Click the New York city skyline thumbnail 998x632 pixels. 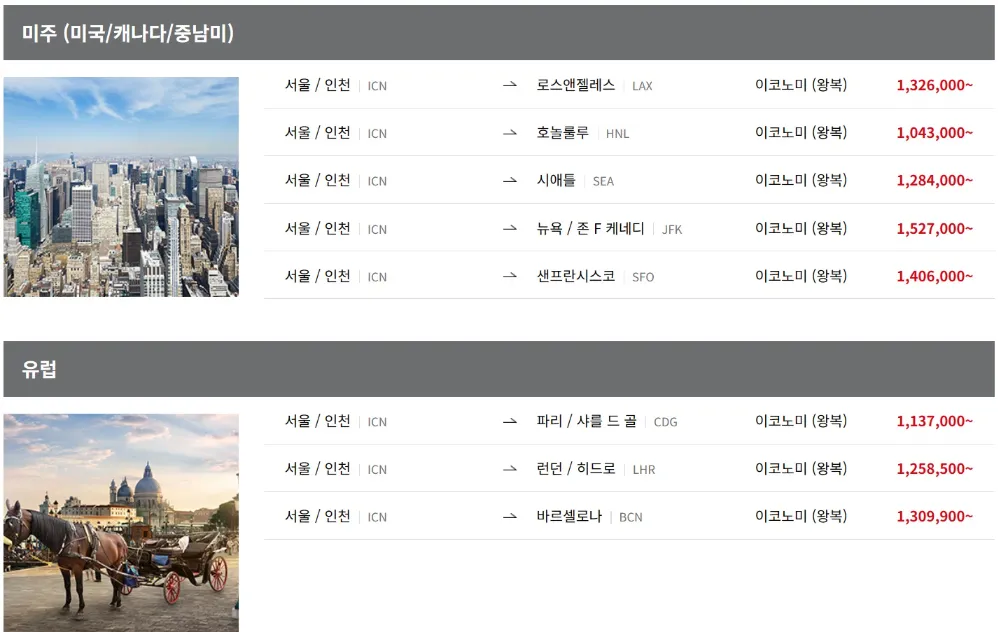tap(120, 186)
